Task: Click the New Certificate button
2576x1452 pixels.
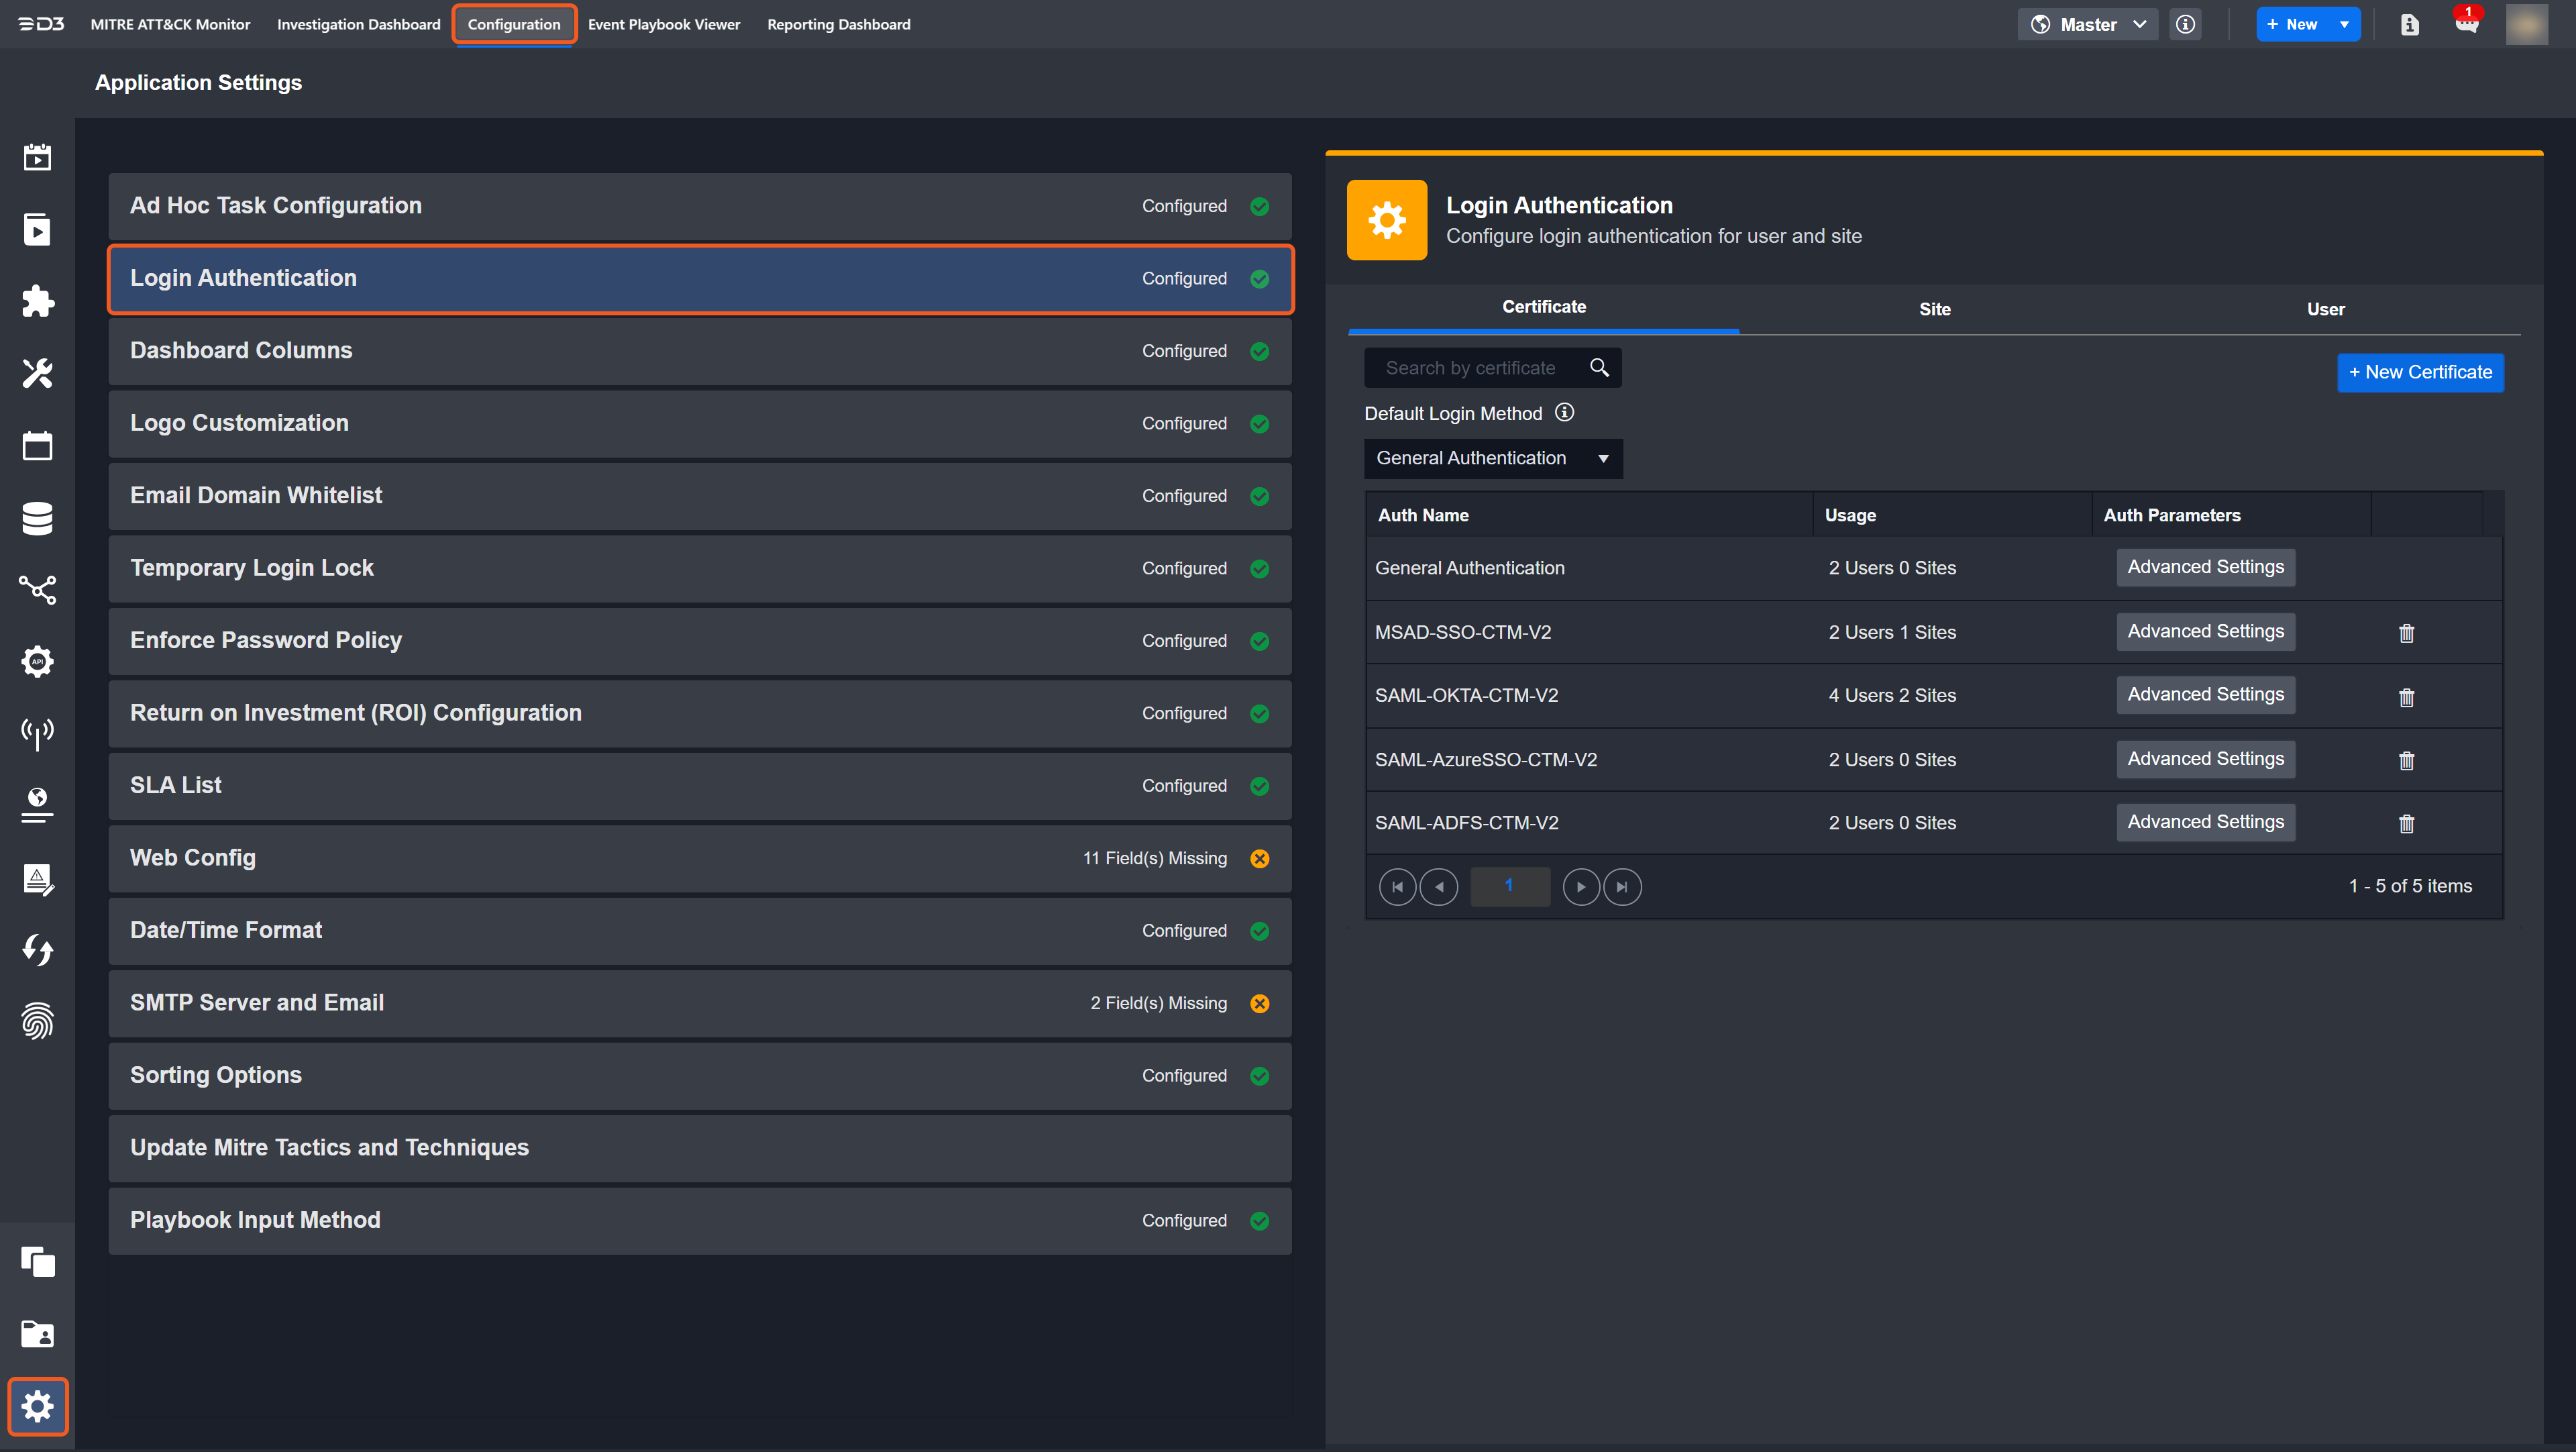Action: click(2420, 372)
